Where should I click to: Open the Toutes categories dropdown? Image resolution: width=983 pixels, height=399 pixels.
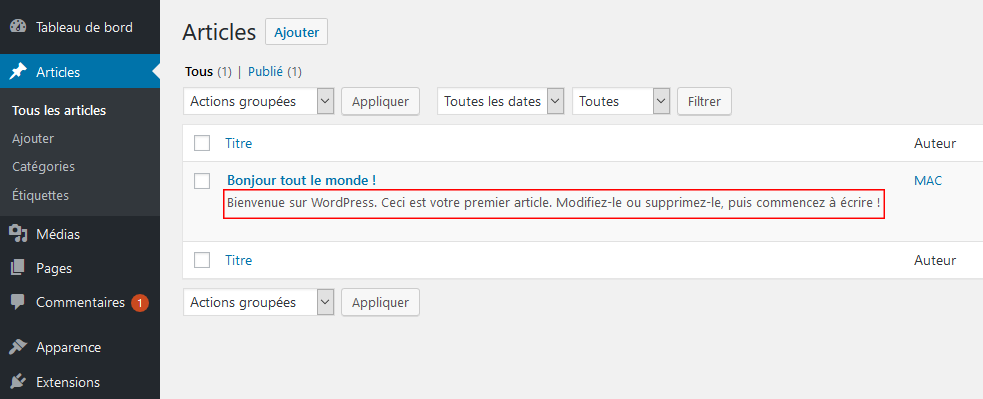click(x=621, y=101)
